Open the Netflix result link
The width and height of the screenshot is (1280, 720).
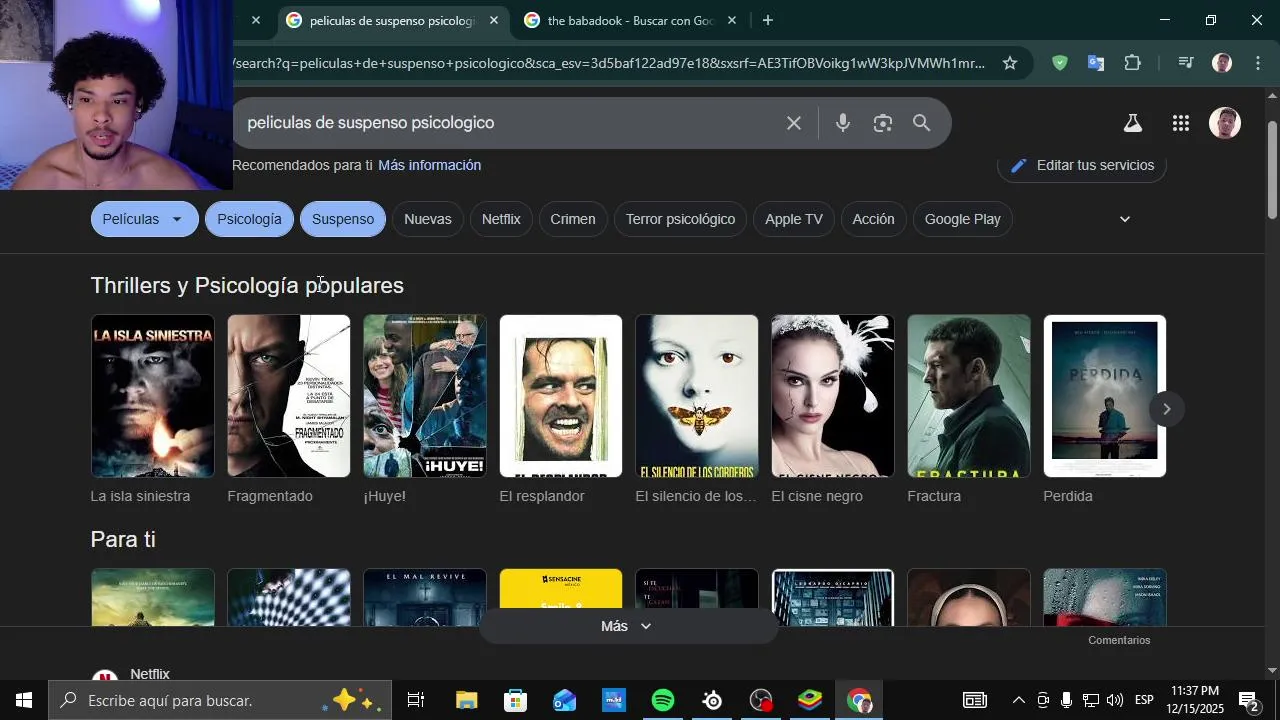click(x=150, y=674)
